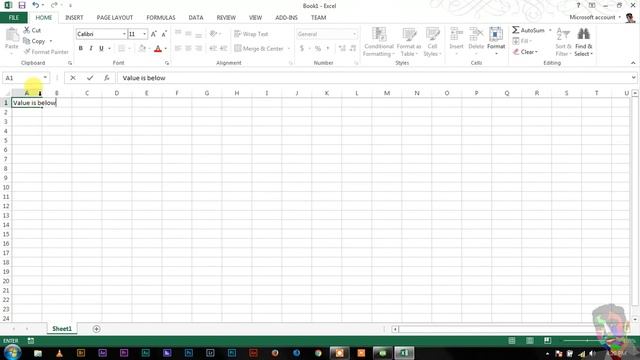Open Excel Help question mark
640x360 pixels.
tap(578, 5)
